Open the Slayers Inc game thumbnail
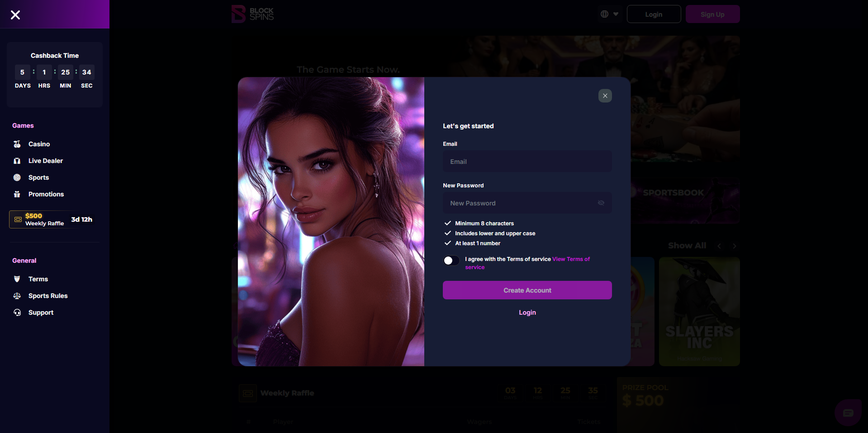868x433 pixels. (699, 311)
